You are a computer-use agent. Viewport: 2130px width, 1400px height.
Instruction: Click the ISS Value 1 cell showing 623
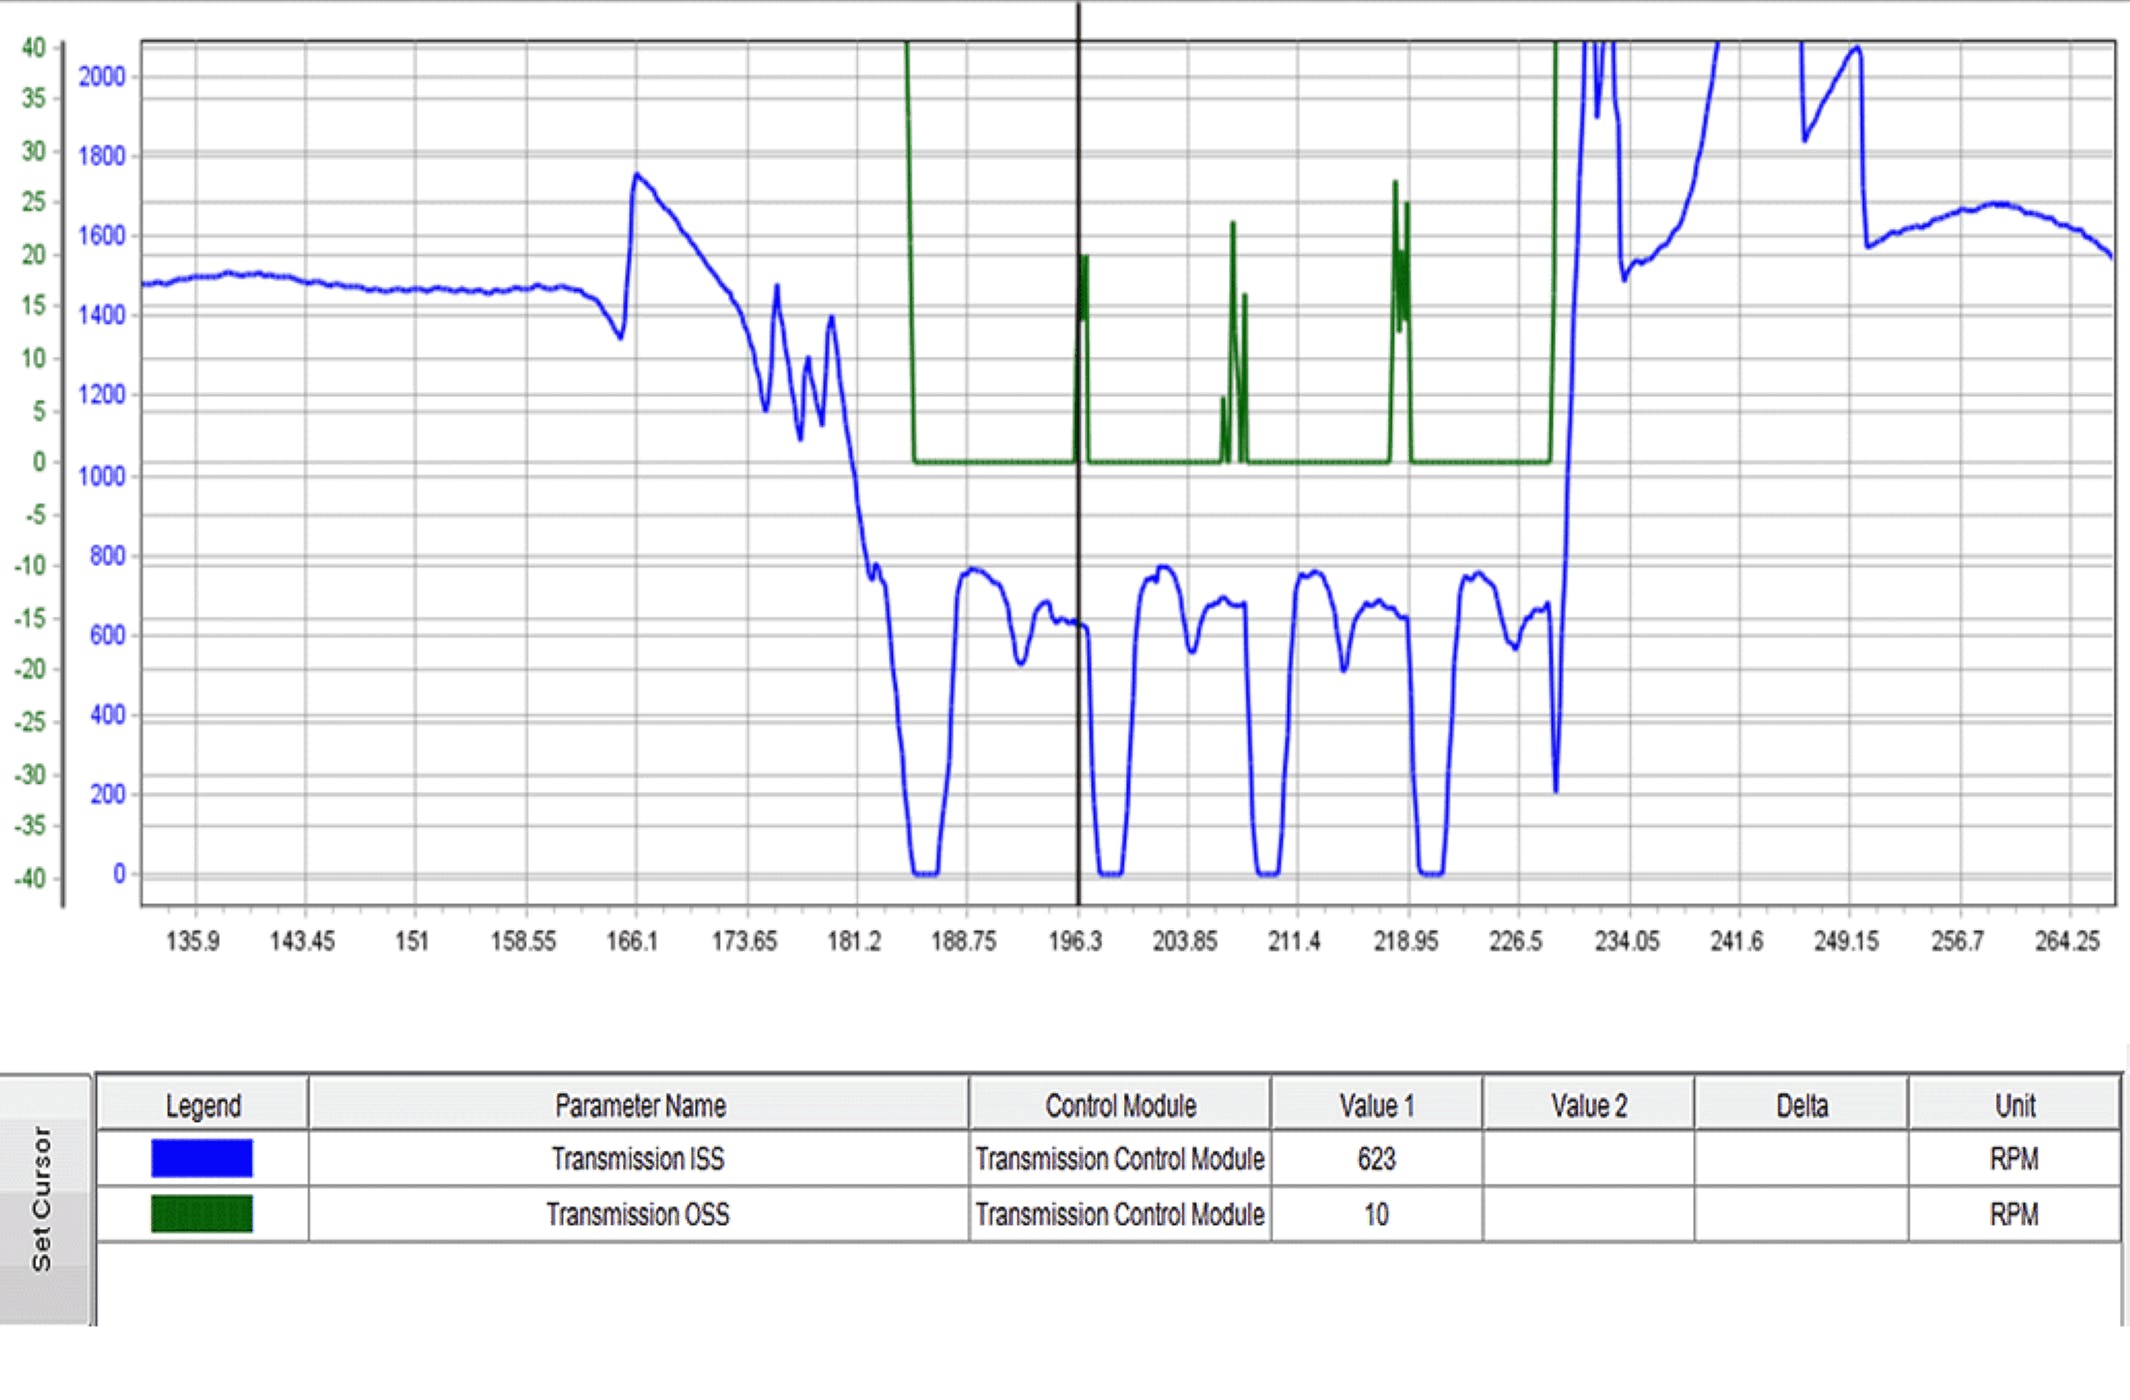point(1376,1159)
